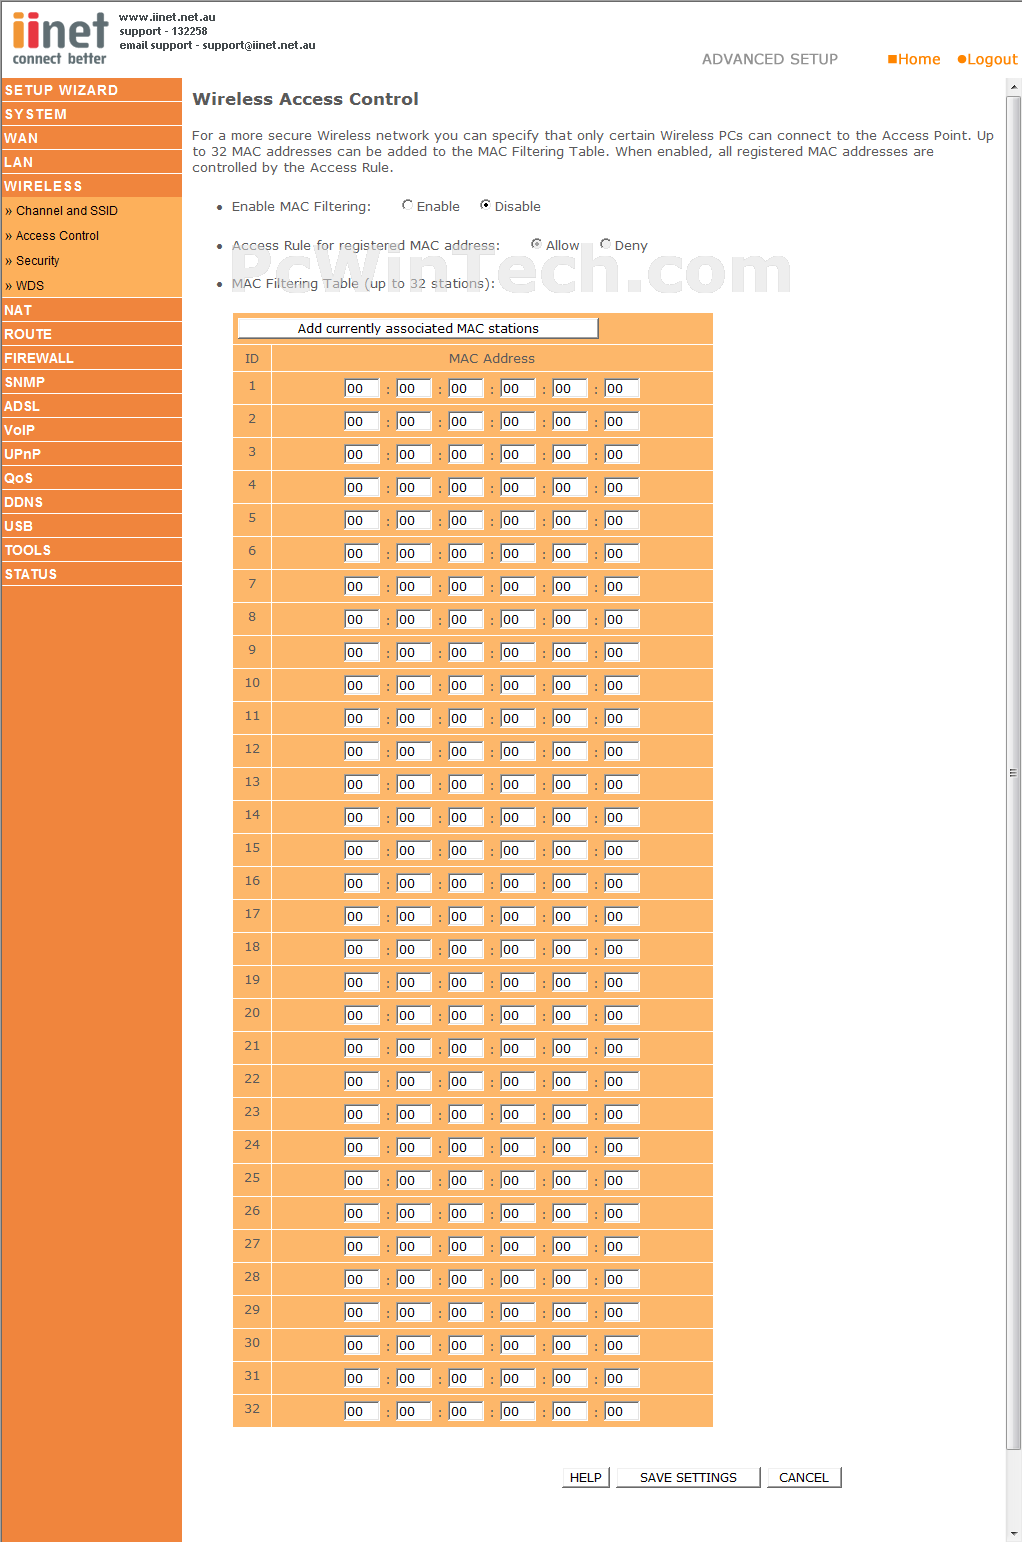Screen dimensions: 1022x1542
Task: Open wireless Security page
Action: [x=37, y=261]
